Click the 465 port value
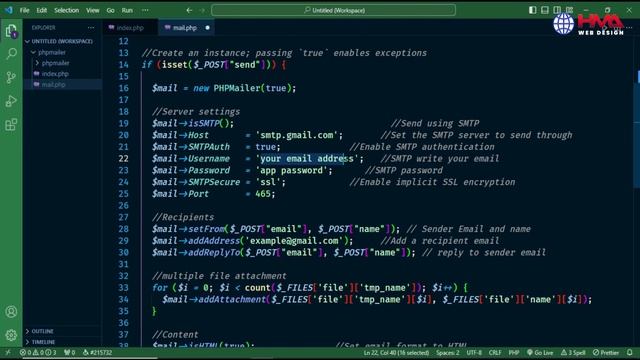The height and width of the screenshot is (360, 640). [x=263, y=194]
